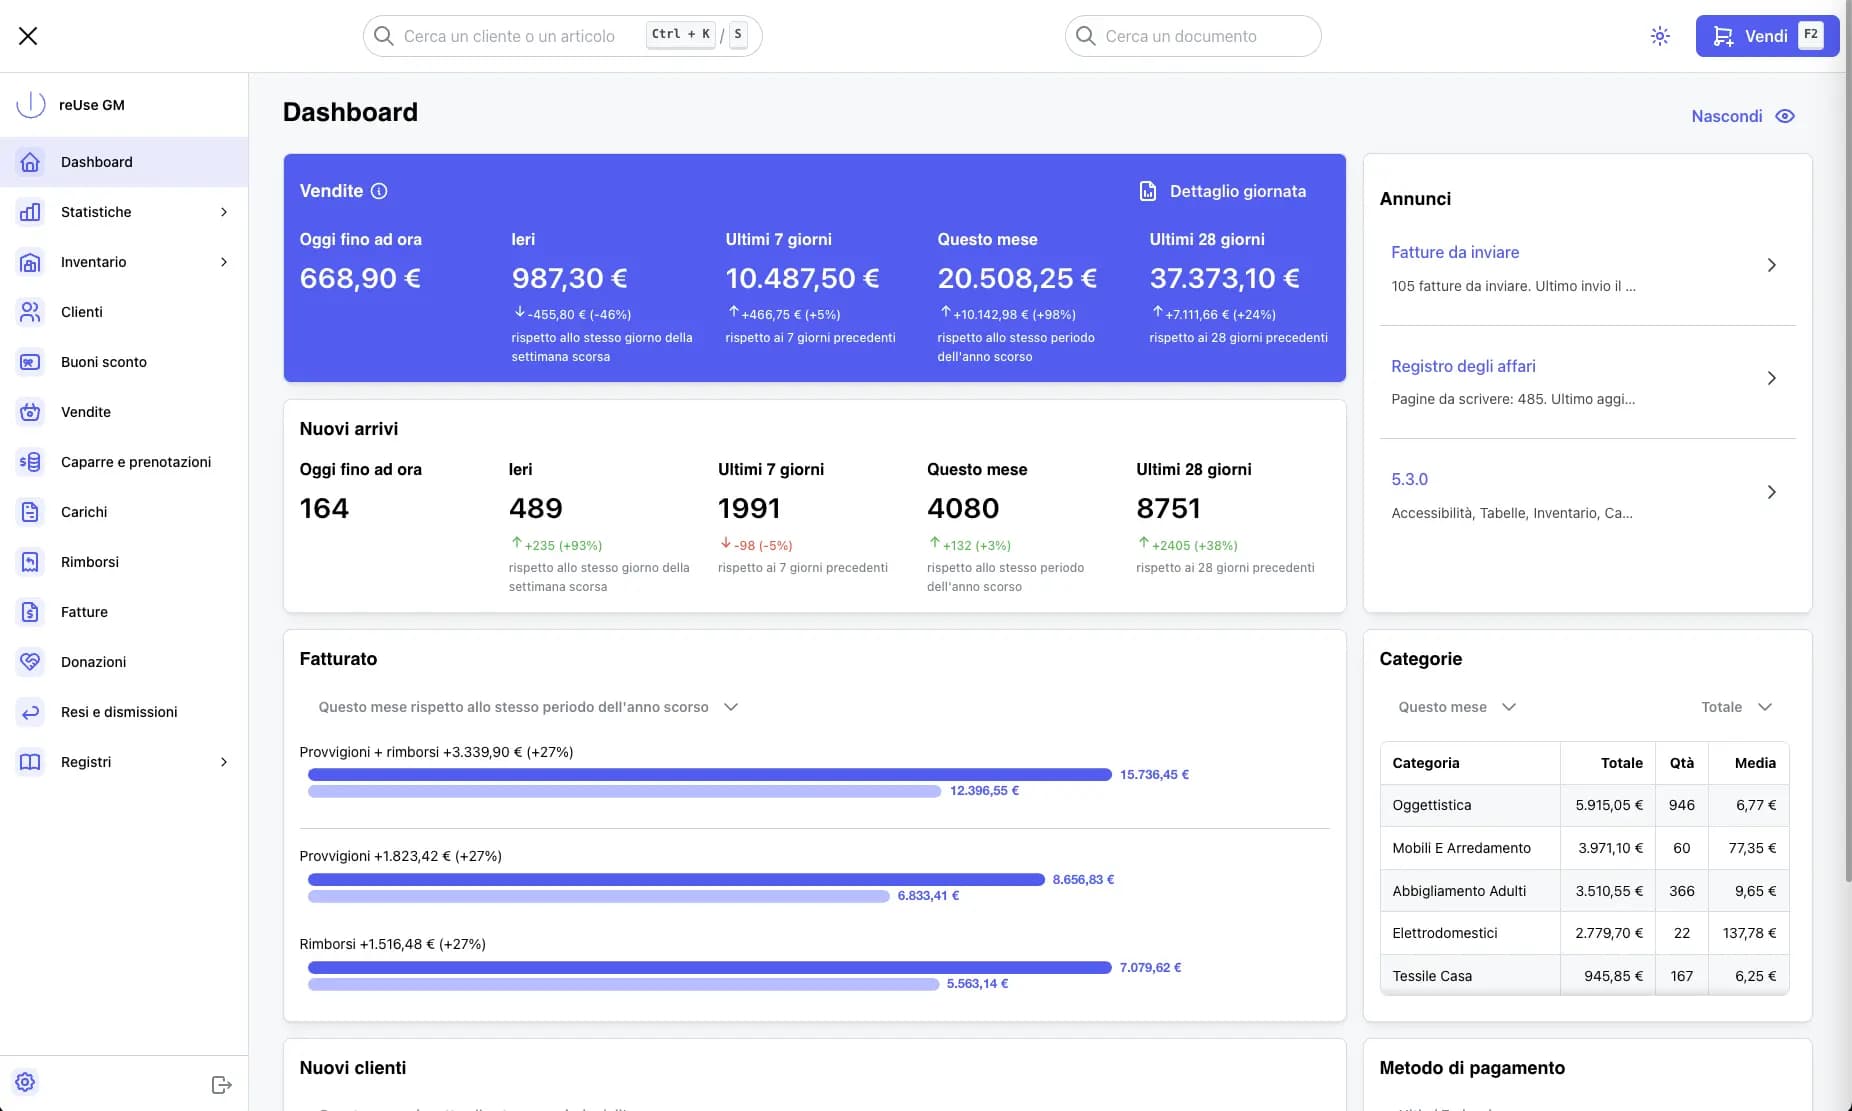Image resolution: width=1852 pixels, height=1111 pixels.
Task: Expand the Registri submenu chevron
Action: pos(224,762)
